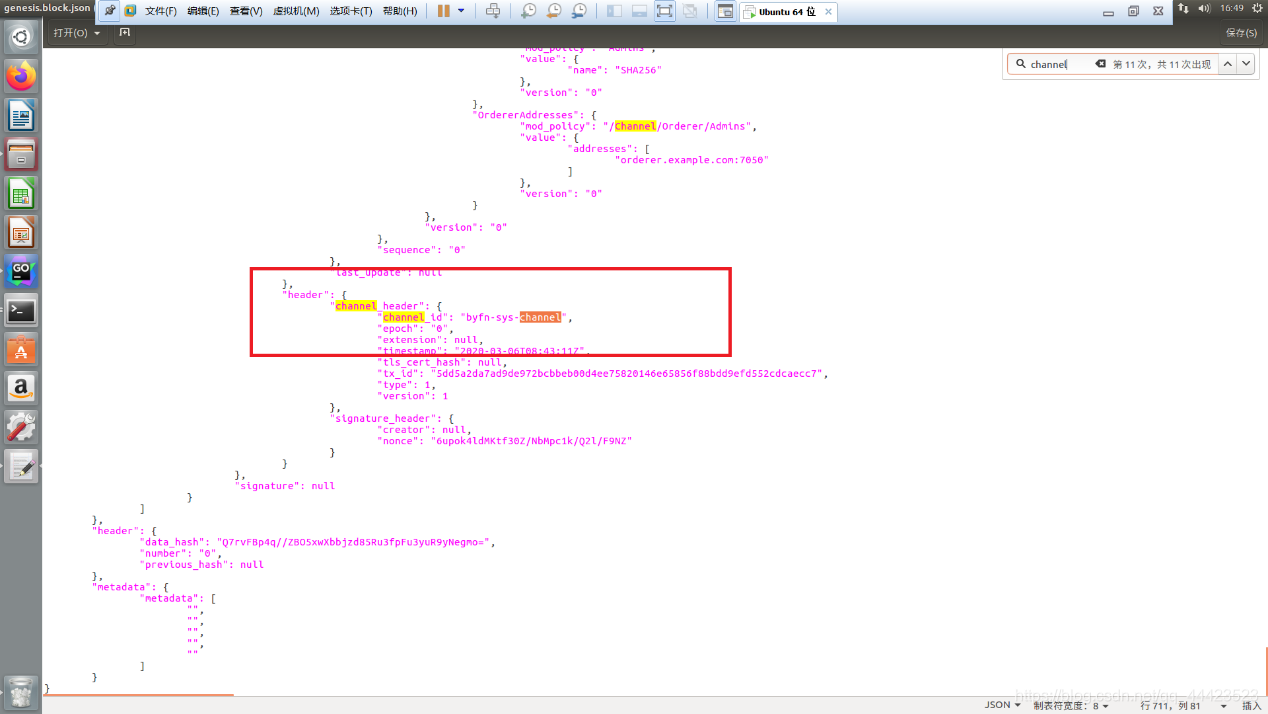
Task: Open the VM snapshot manager
Action: tap(580, 11)
